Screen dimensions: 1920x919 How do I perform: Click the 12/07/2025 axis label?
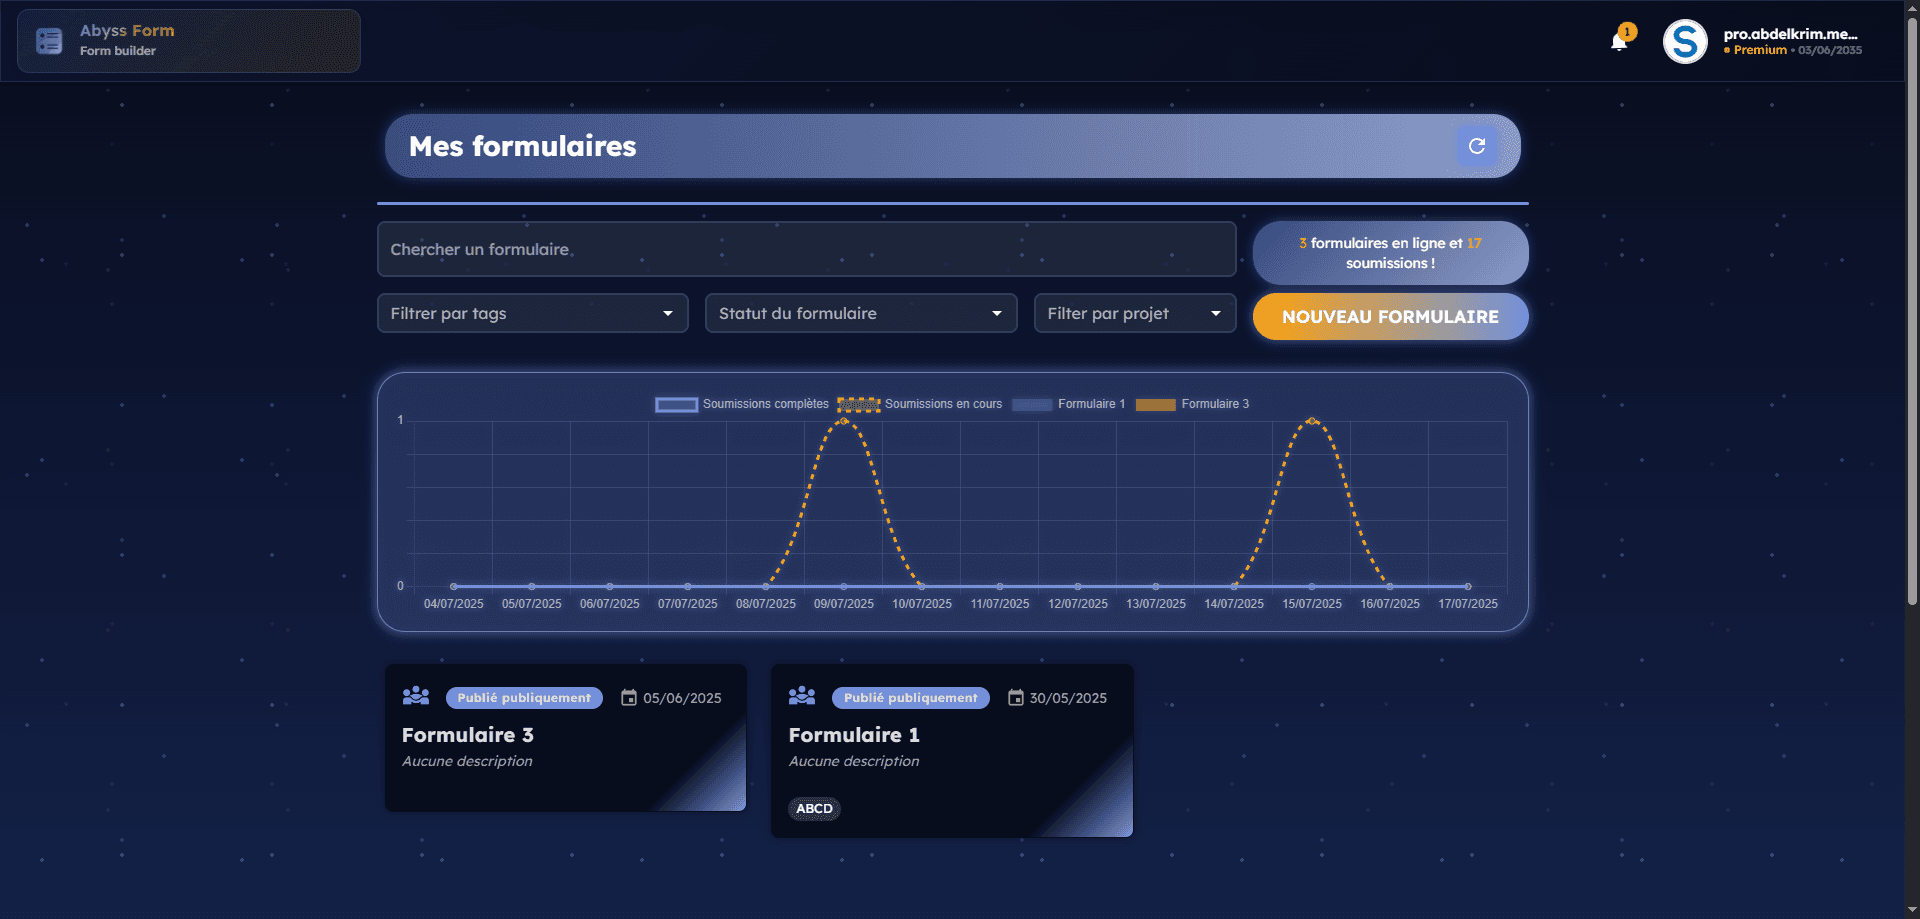1078,604
